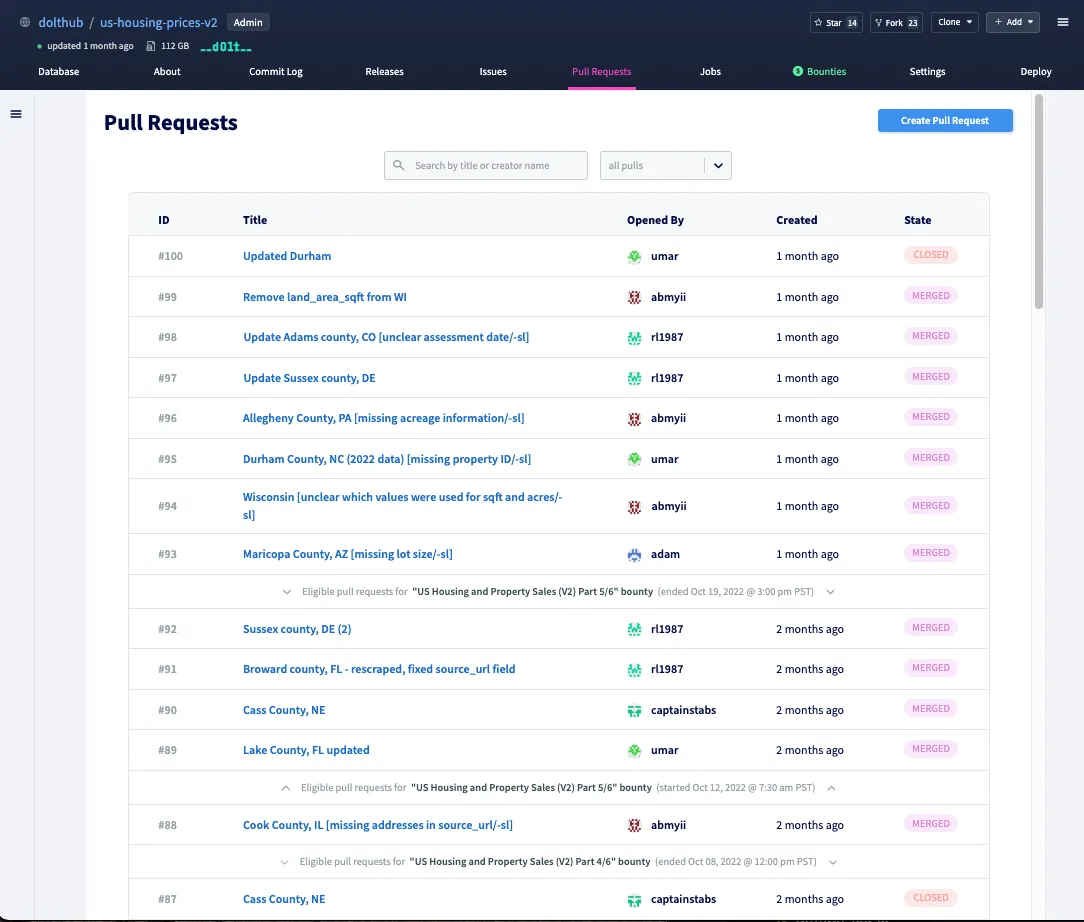1084x922 pixels.
Task: Open the Settings tab
Action: pos(927,71)
